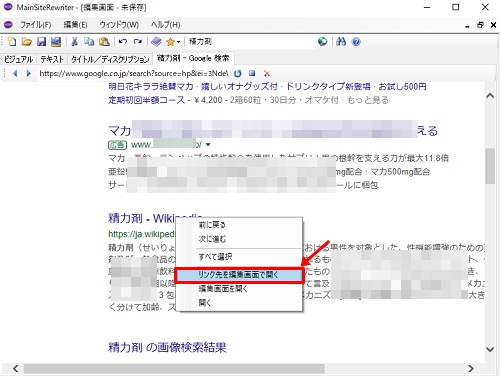Screen dimensions: 500x376
Task: Click the New document toolbar icon
Action: pyautogui.click(x=12, y=42)
